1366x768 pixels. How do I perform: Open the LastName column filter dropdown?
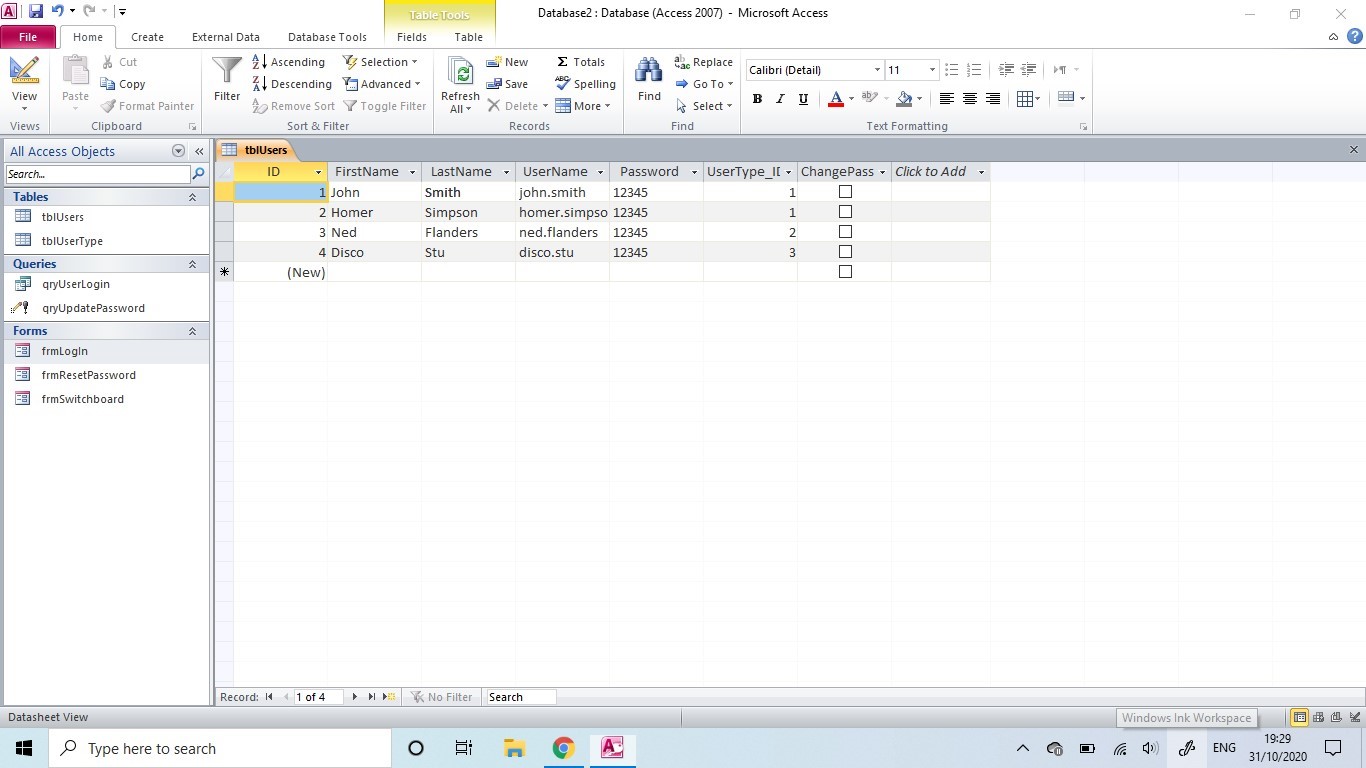[x=506, y=172]
